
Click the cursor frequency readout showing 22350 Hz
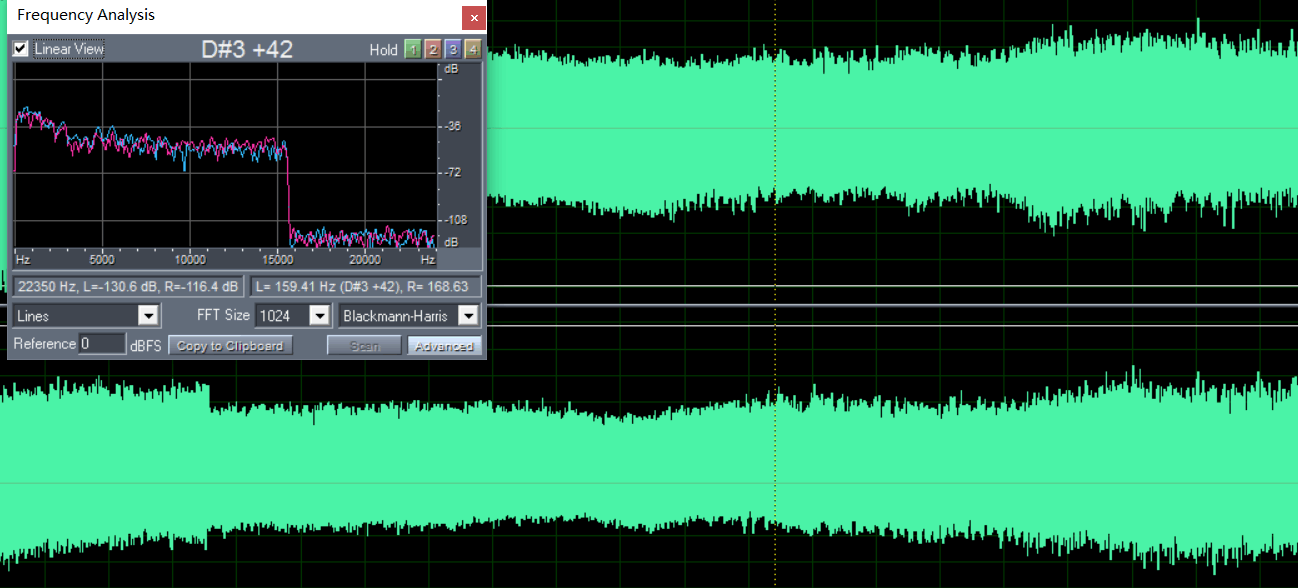[127, 286]
